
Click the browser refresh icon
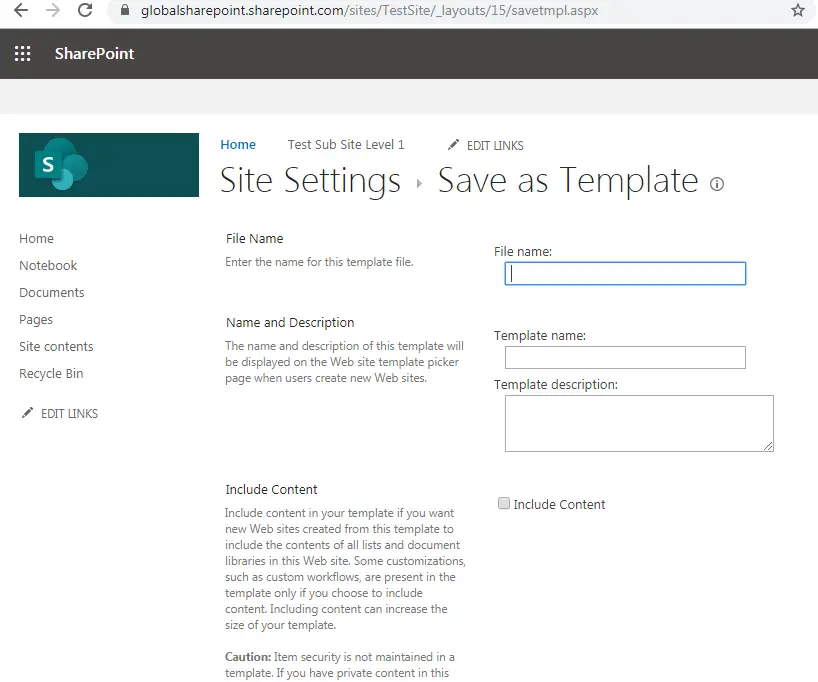tap(85, 11)
